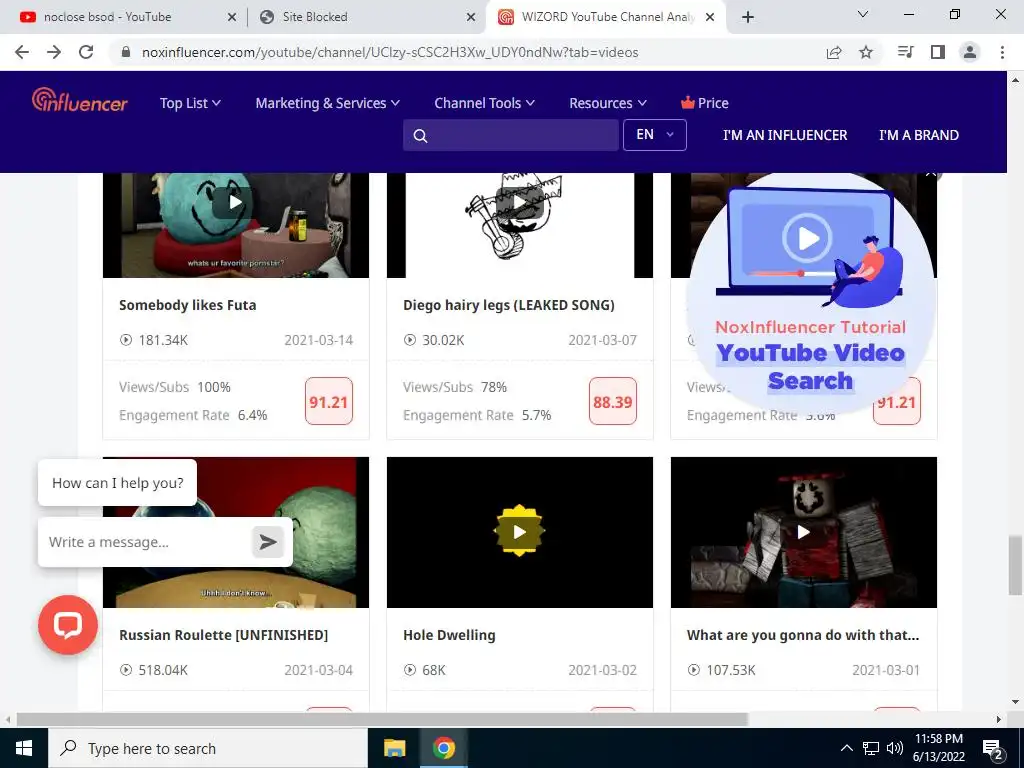The height and width of the screenshot is (768, 1024).
Task: Open Somebody likes Futa title link
Action: pyautogui.click(x=187, y=305)
